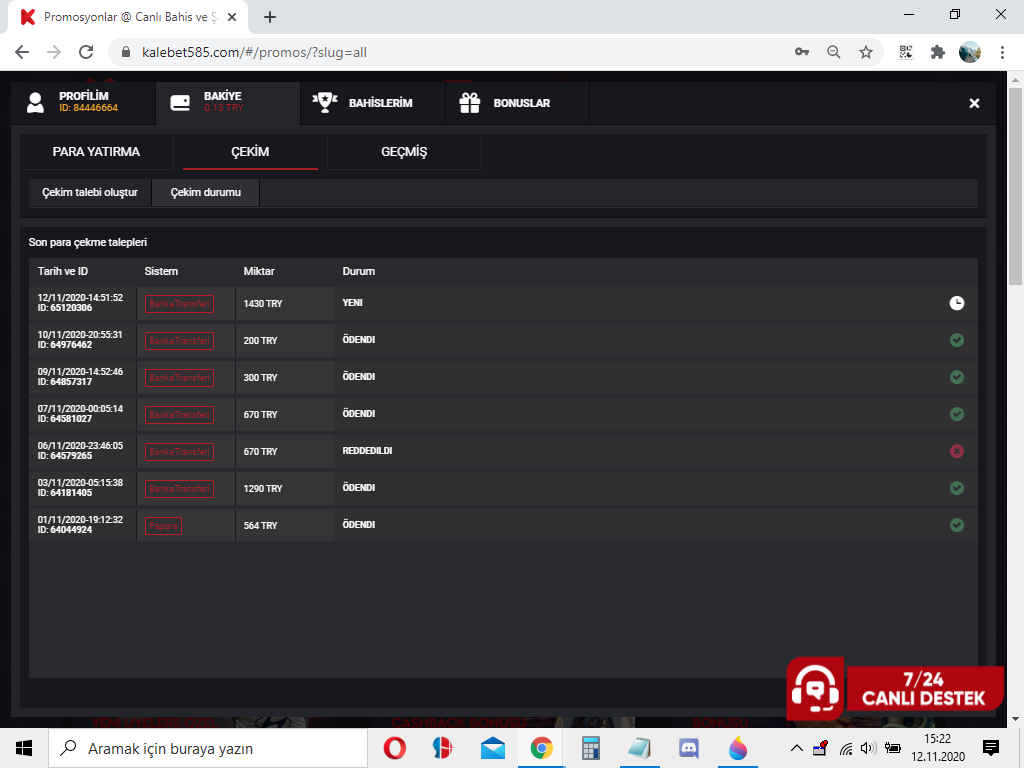The width and height of the screenshot is (1024, 768).
Task: Open Windows notification center icon
Action: (991, 748)
